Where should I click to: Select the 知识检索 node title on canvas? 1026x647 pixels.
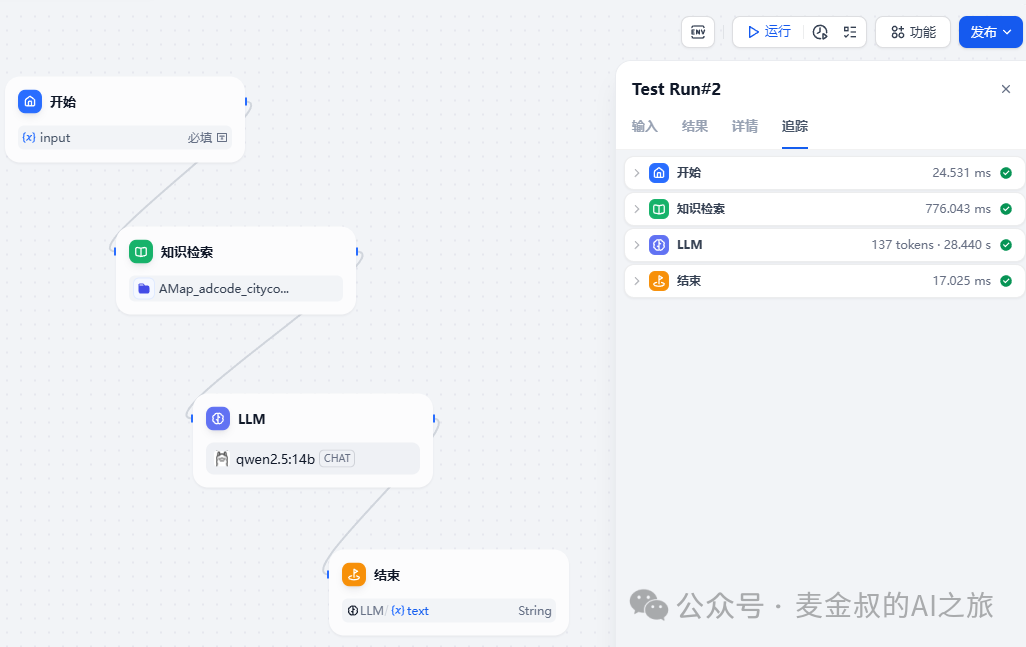186,252
